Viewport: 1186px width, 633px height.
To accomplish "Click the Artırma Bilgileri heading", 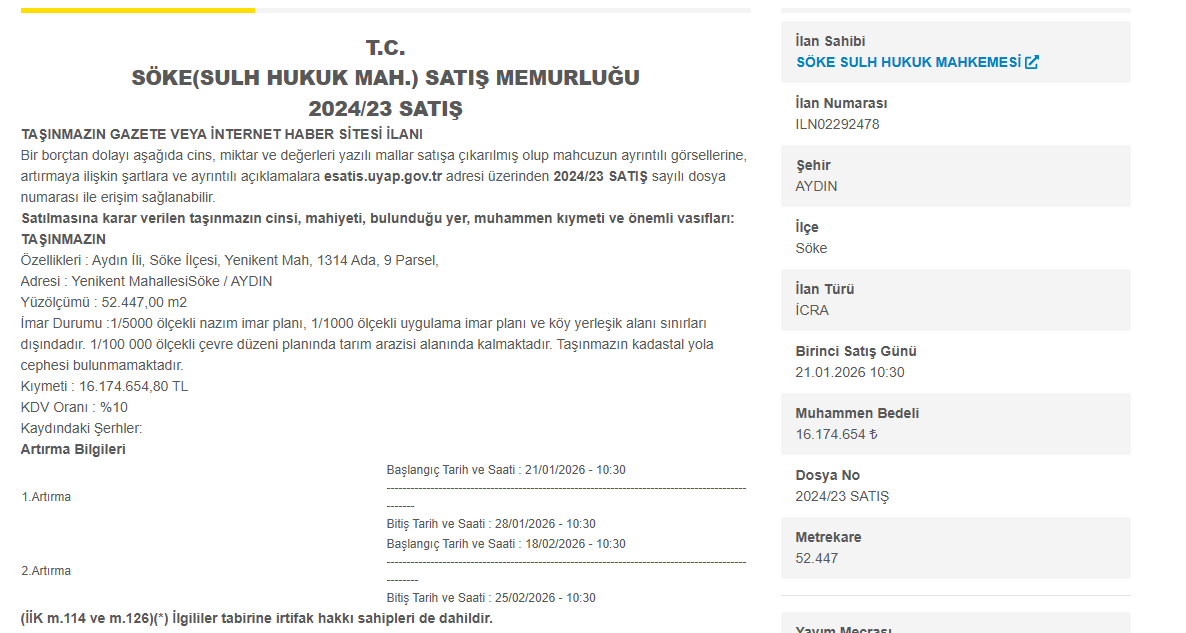I will (70, 448).
